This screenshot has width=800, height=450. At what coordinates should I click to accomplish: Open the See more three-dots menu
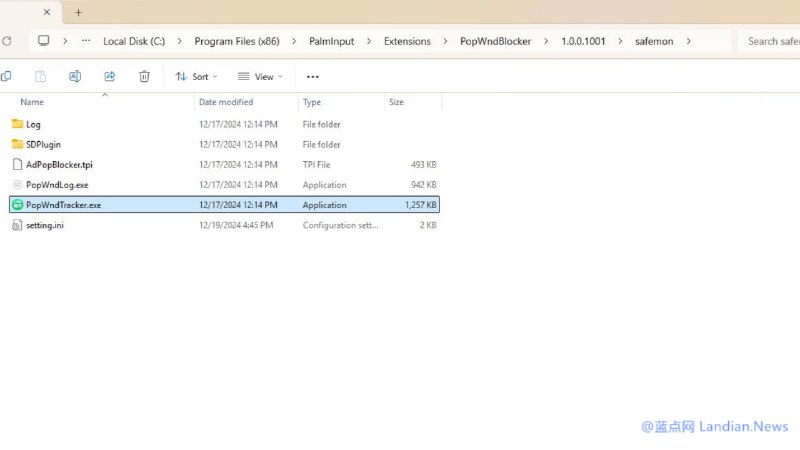[x=313, y=76]
